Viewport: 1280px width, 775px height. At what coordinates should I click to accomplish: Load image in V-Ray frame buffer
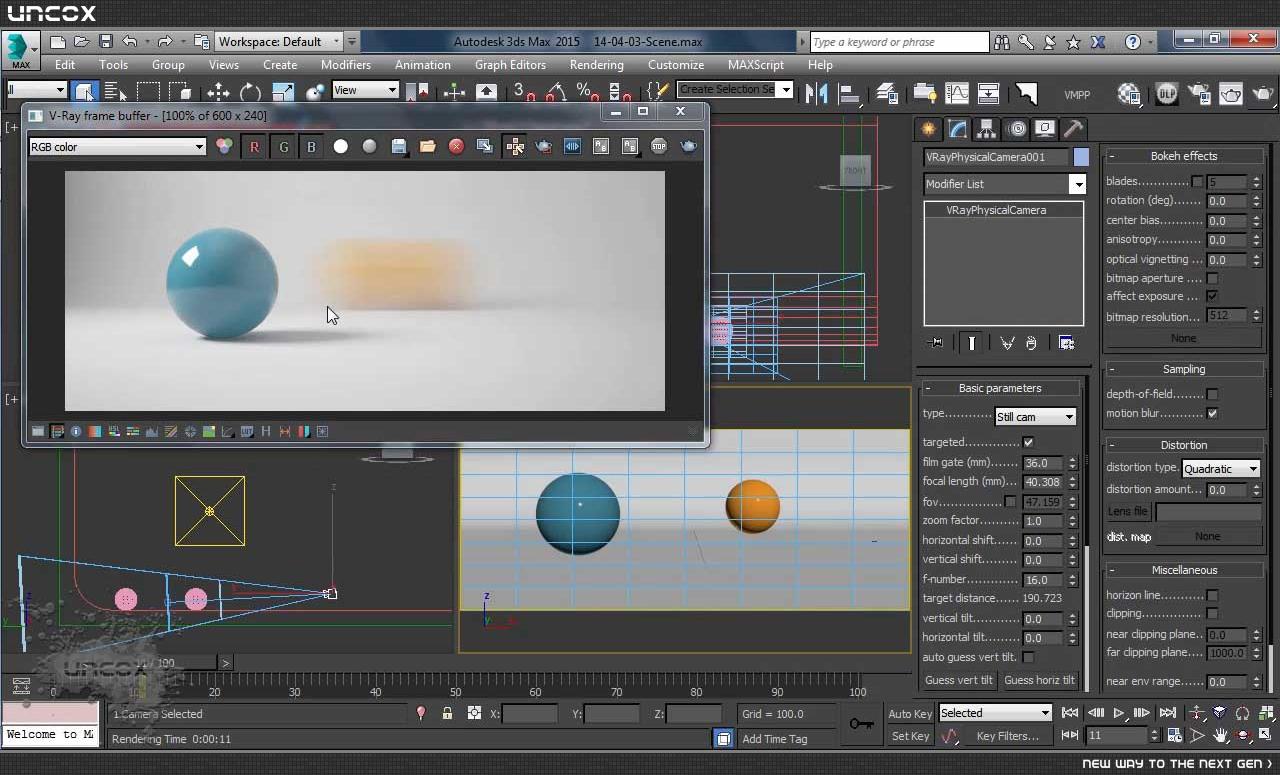tap(427, 147)
